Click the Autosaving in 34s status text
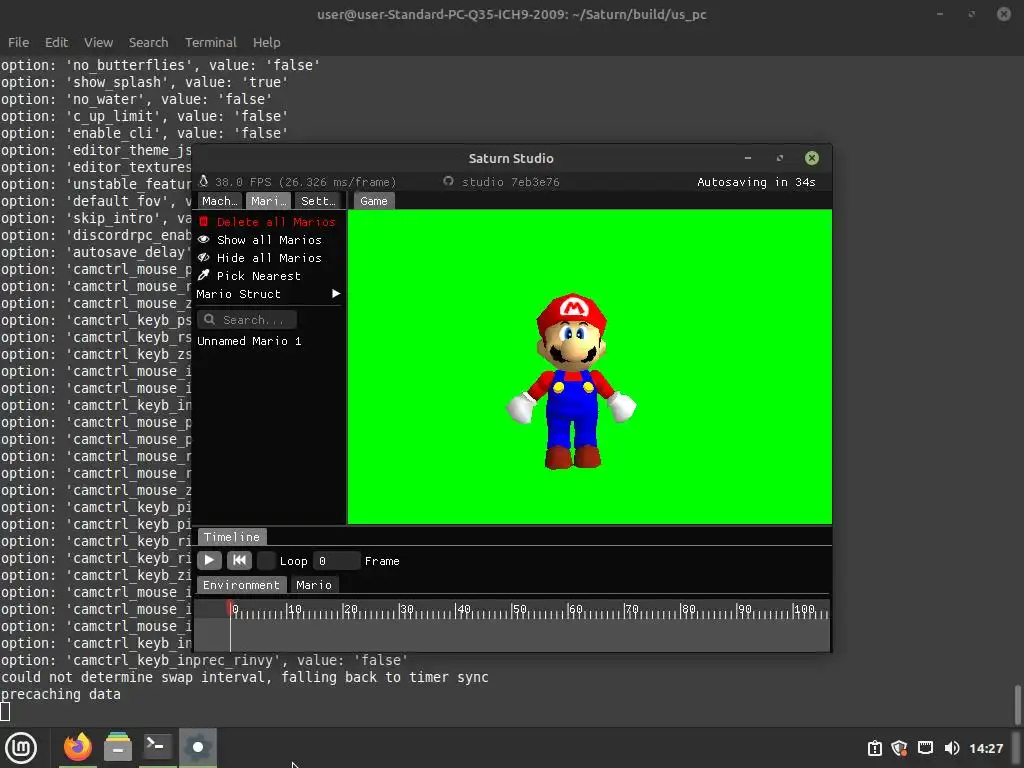 pos(756,182)
